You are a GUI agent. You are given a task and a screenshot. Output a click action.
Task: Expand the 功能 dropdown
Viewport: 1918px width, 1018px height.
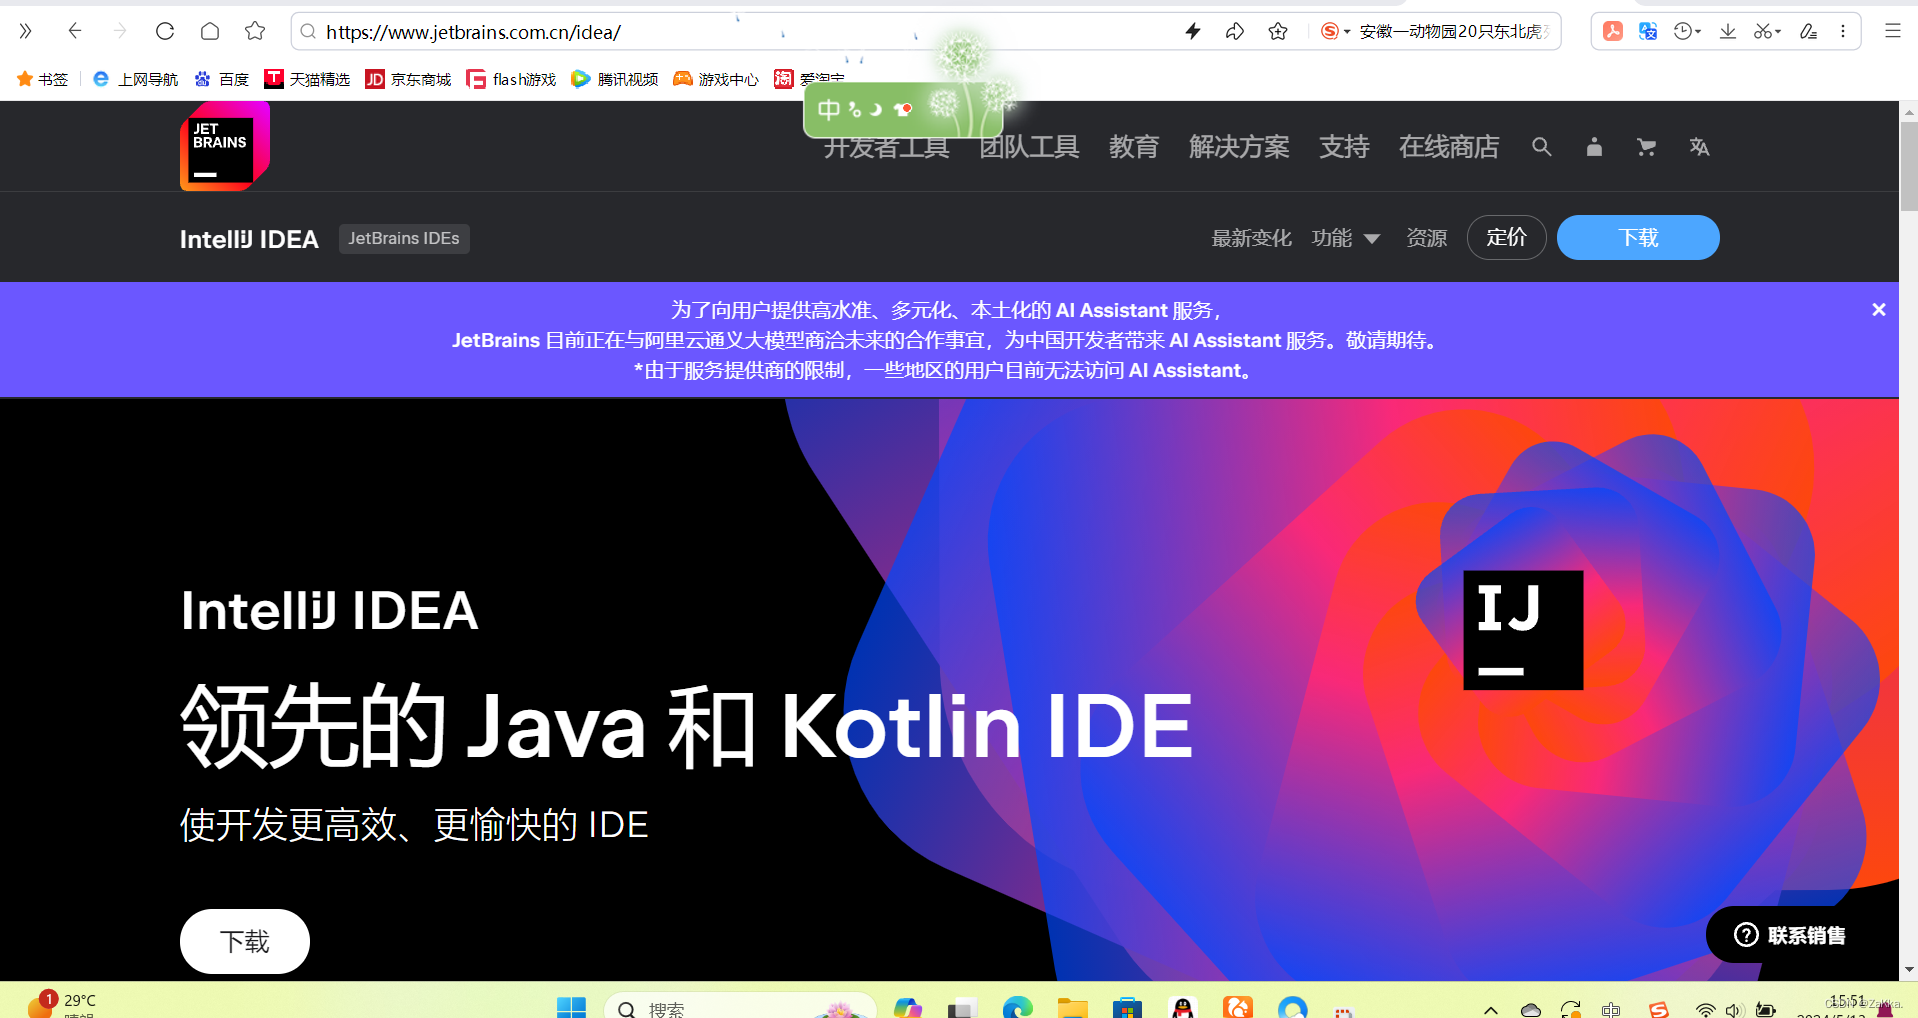1345,238
